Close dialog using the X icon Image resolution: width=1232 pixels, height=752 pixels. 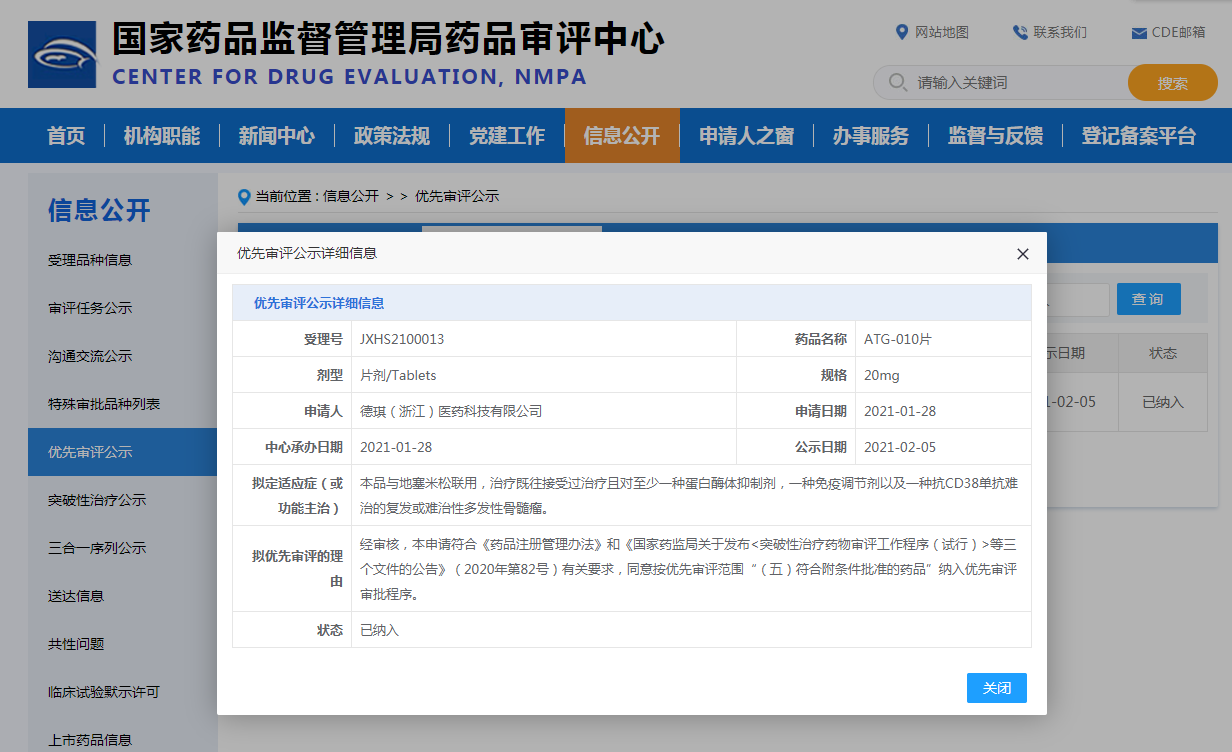[1022, 254]
